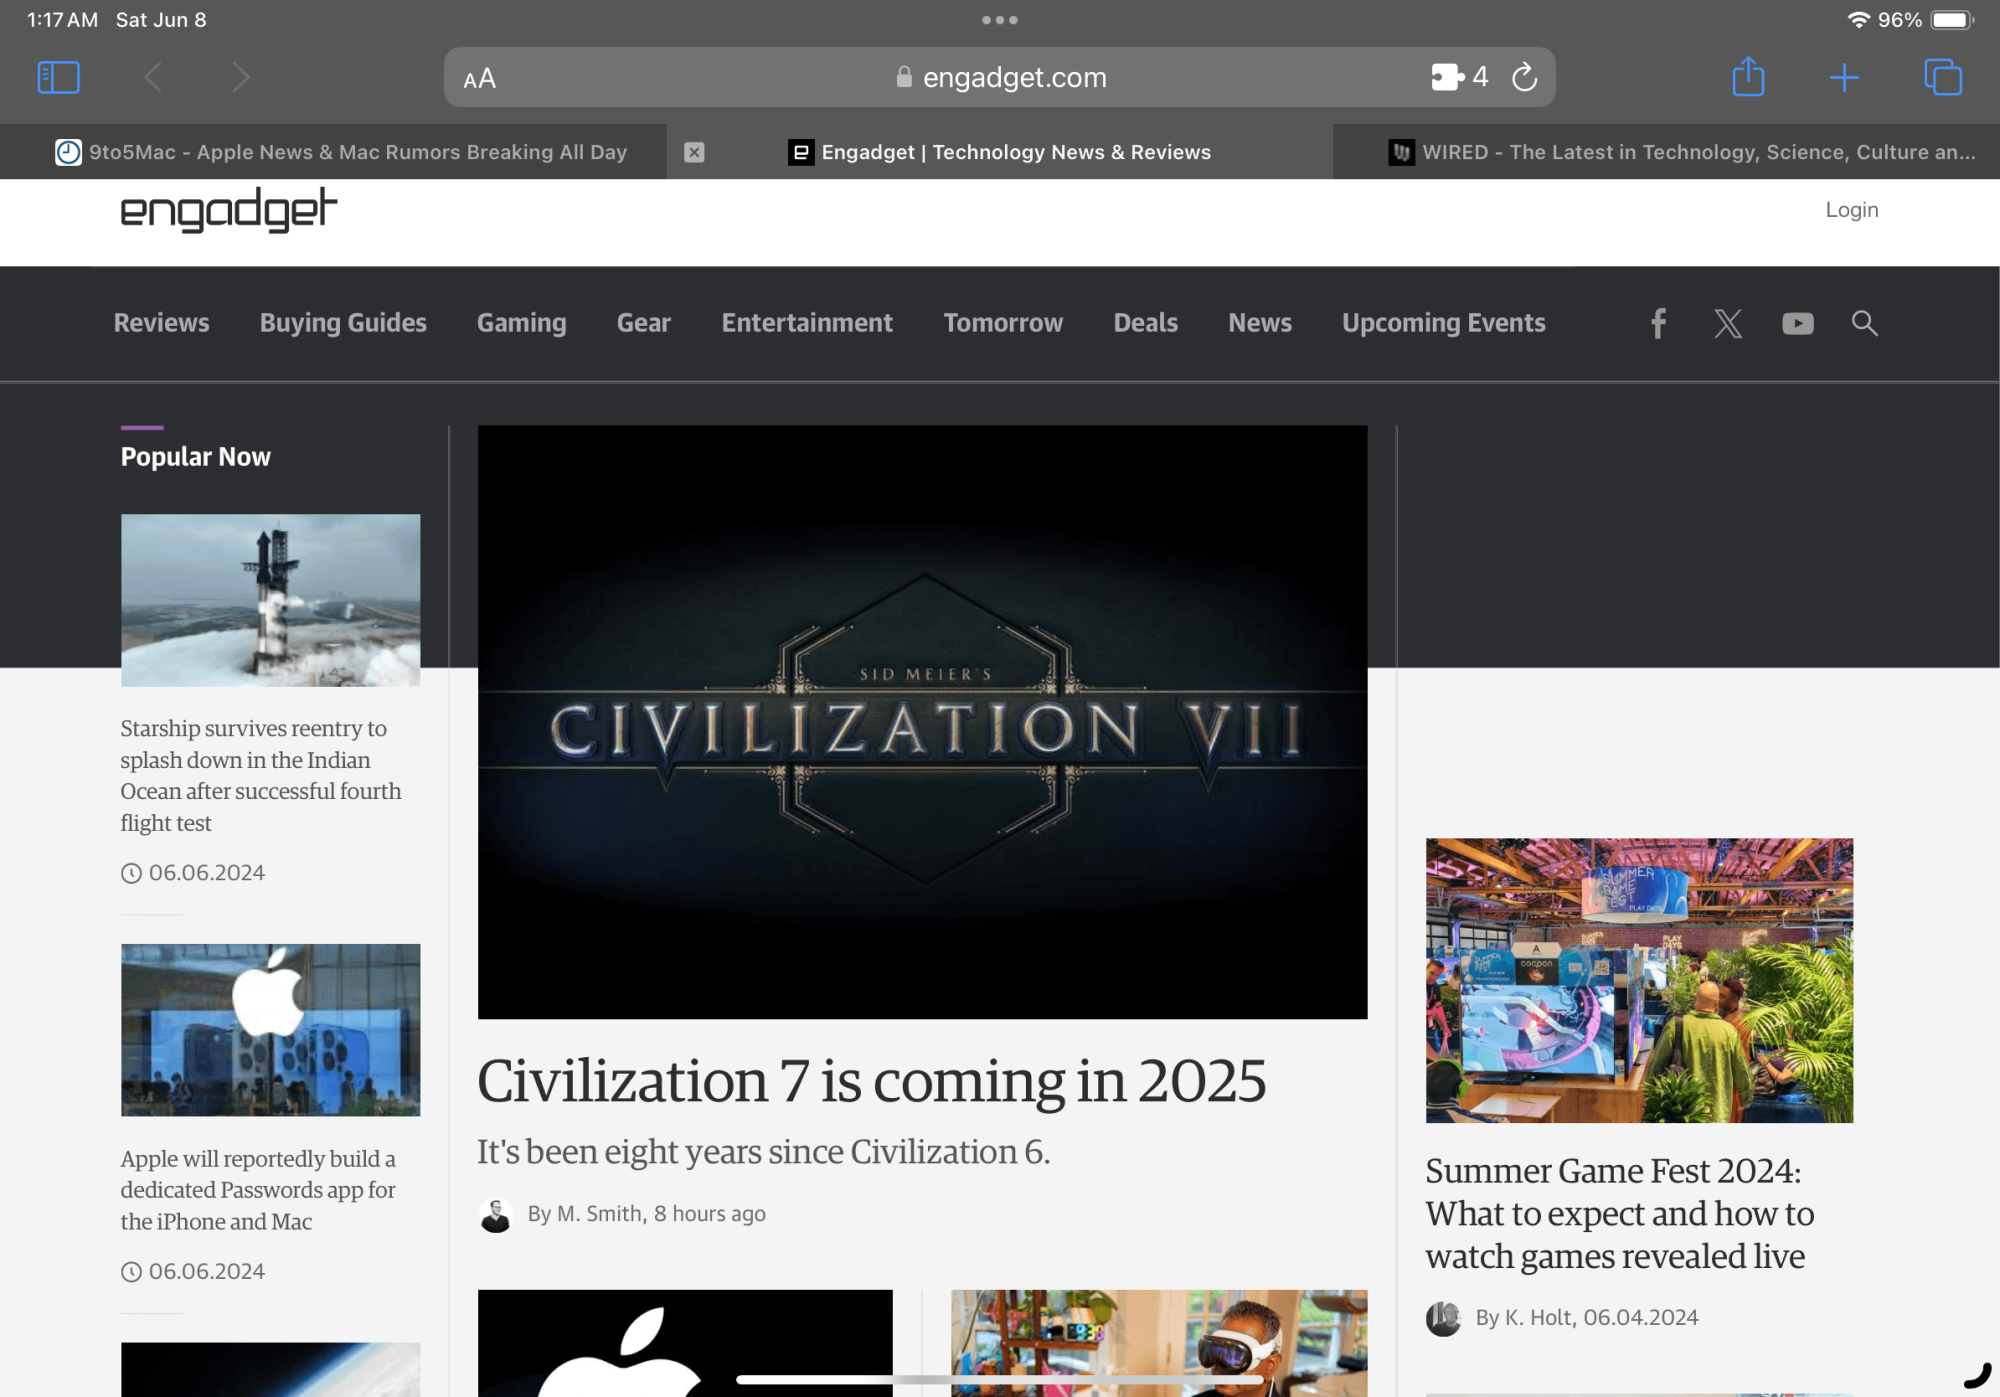The image size is (2000, 1397).
Task: Close the Engadget tab
Action: pos(694,152)
